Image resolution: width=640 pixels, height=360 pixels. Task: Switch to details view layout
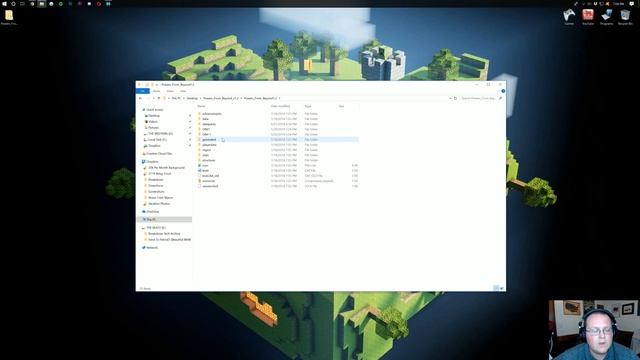[x=496, y=288]
